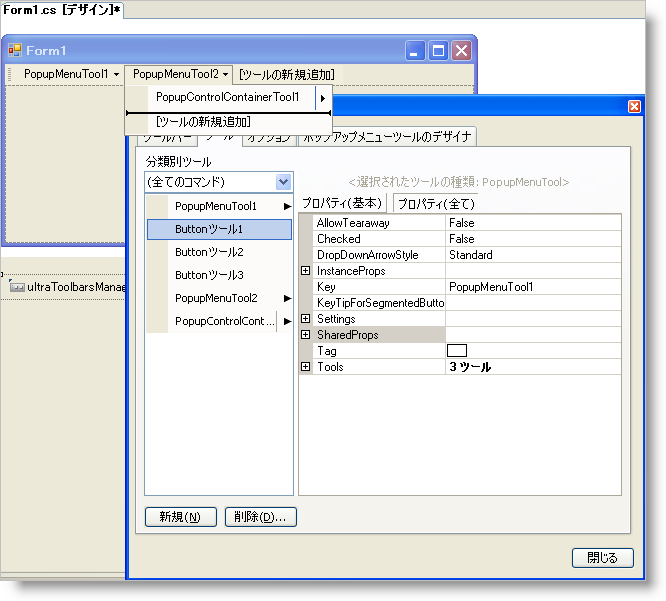The width and height of the screenshot is (666, 601).
Task: Click the 閉じる button
Action: click(x=602, y=558)
